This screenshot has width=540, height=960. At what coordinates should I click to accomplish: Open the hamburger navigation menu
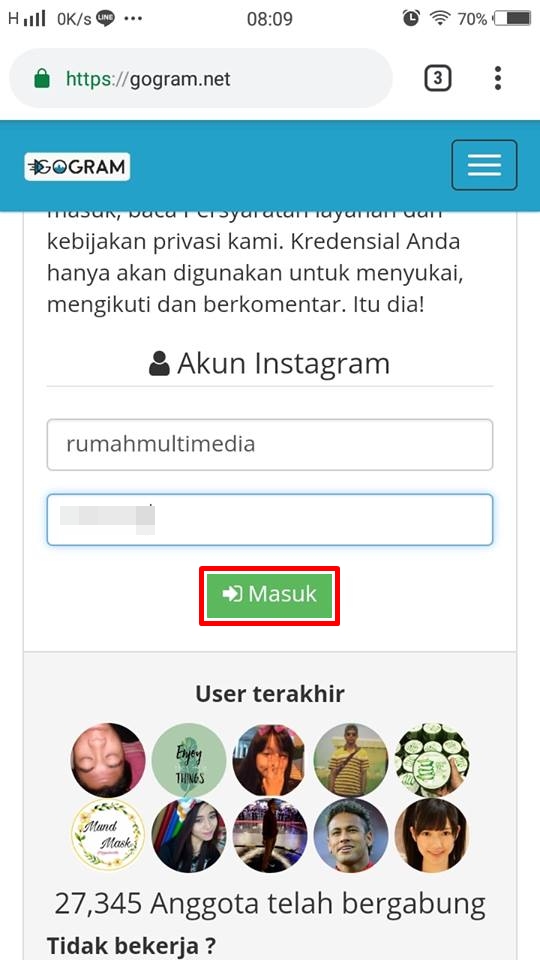click(x=484, y=165)
